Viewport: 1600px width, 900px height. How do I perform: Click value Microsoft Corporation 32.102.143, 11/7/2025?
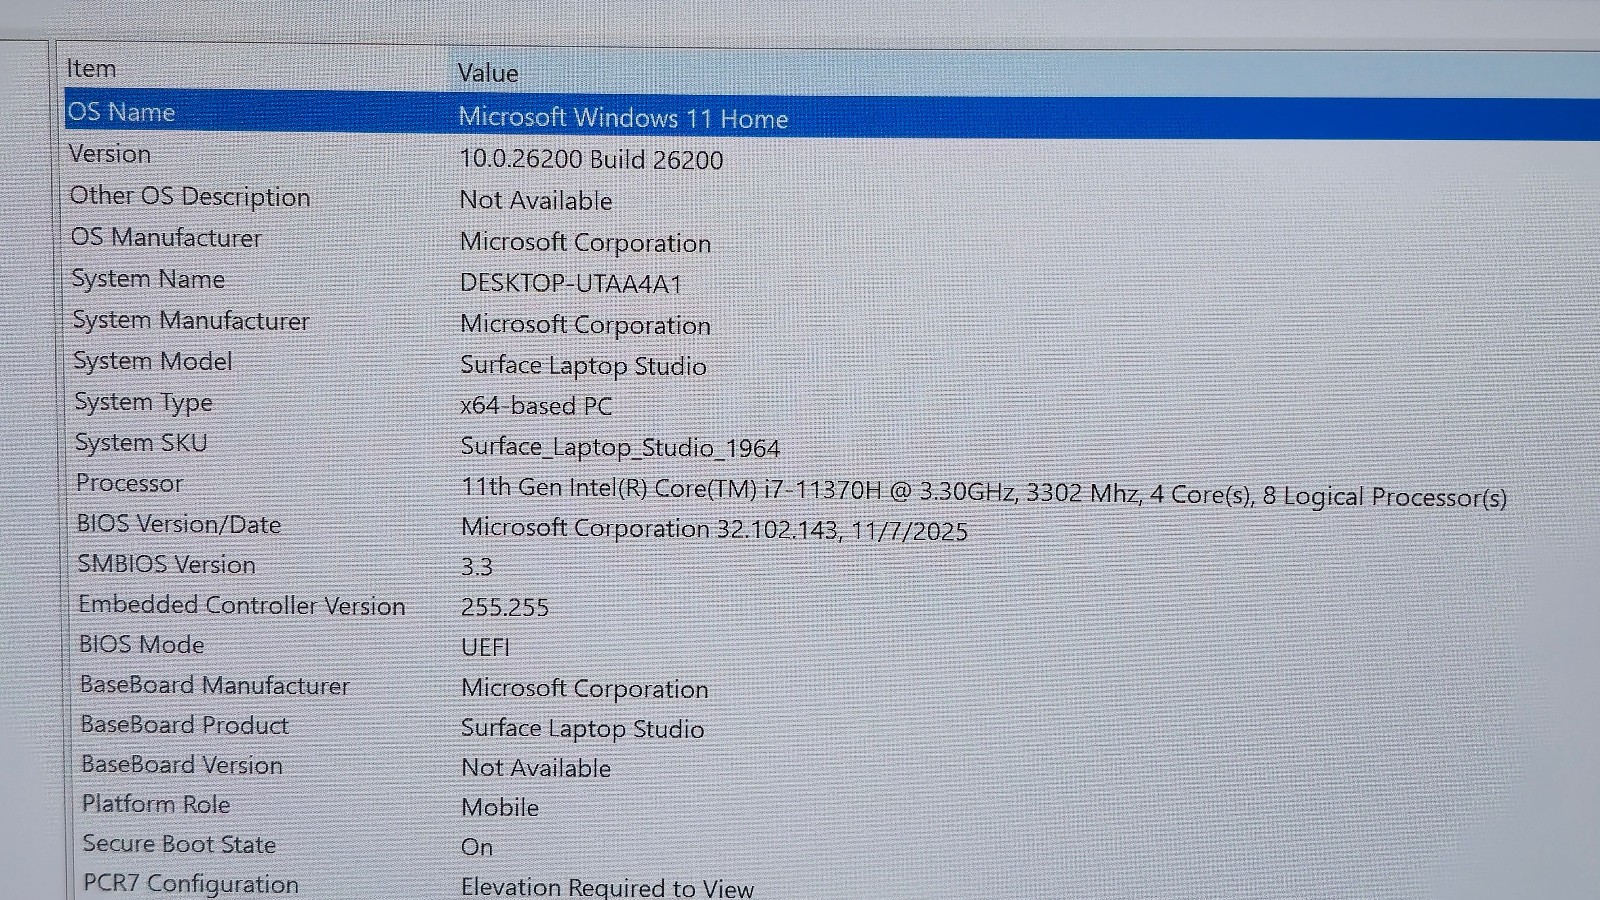(x=714, y=530)
